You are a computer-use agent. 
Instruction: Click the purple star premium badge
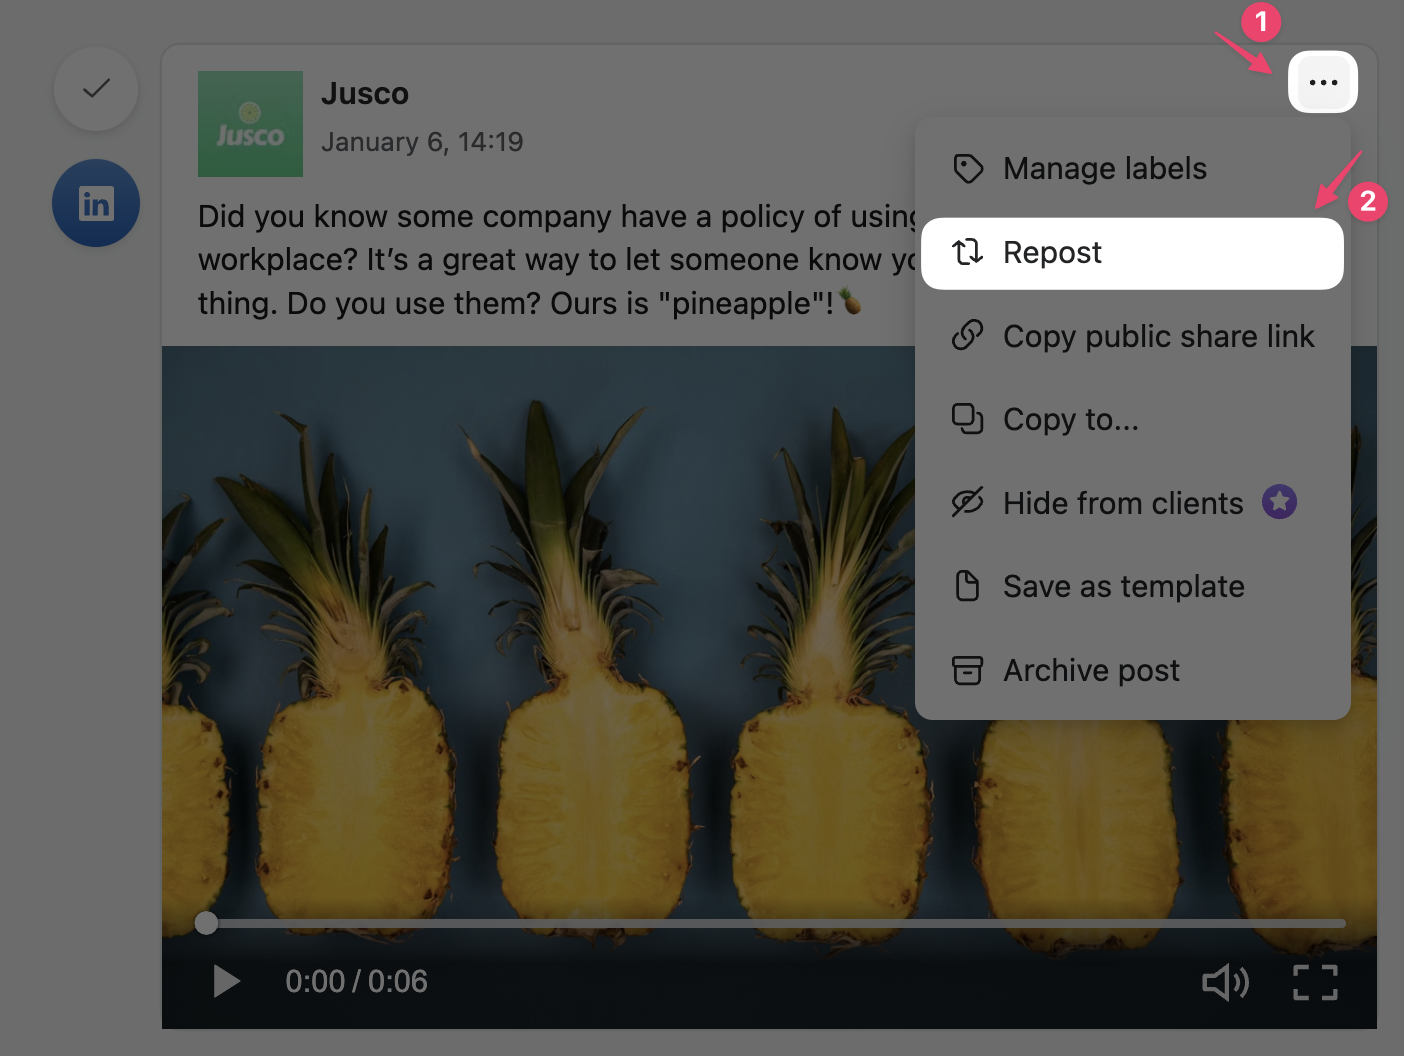tap(1279, 502)
